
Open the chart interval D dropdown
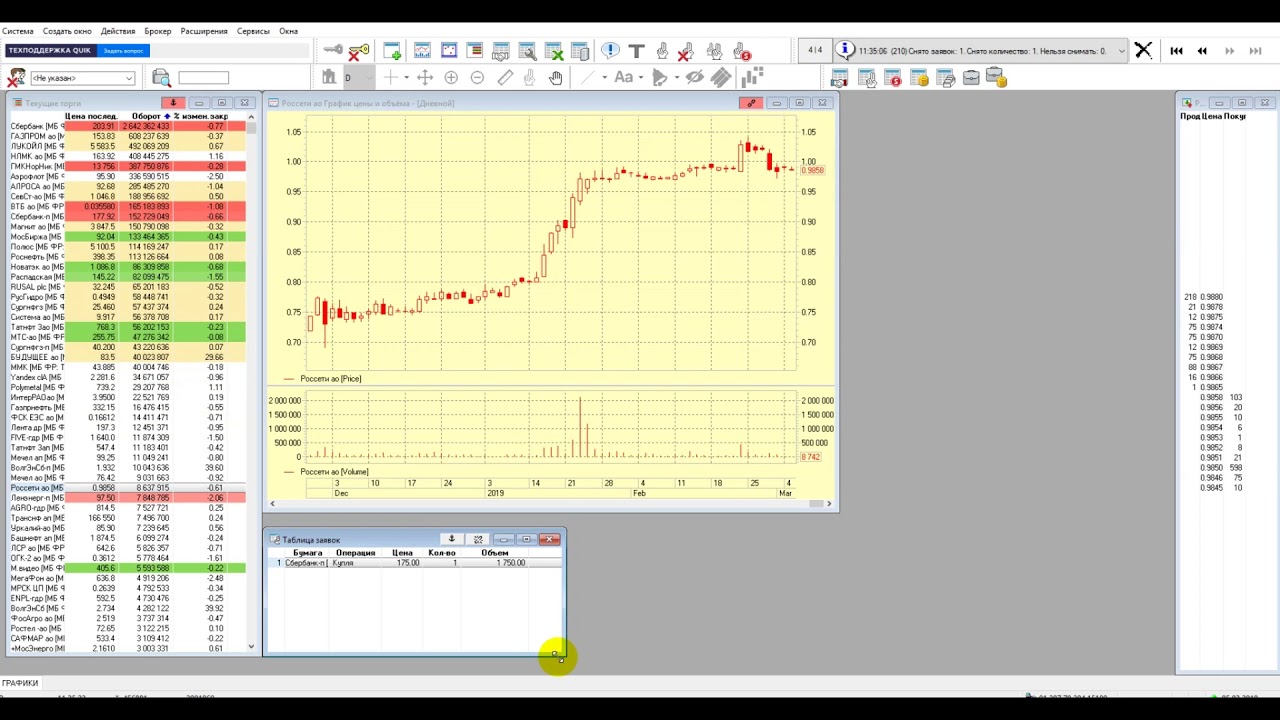click(x=358, y=78)
